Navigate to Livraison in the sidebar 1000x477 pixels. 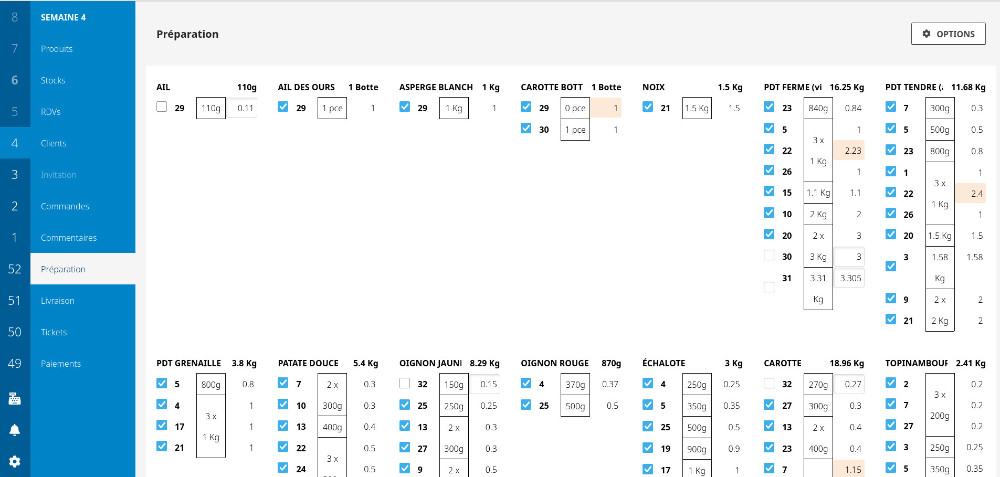(x=58, y=300)
